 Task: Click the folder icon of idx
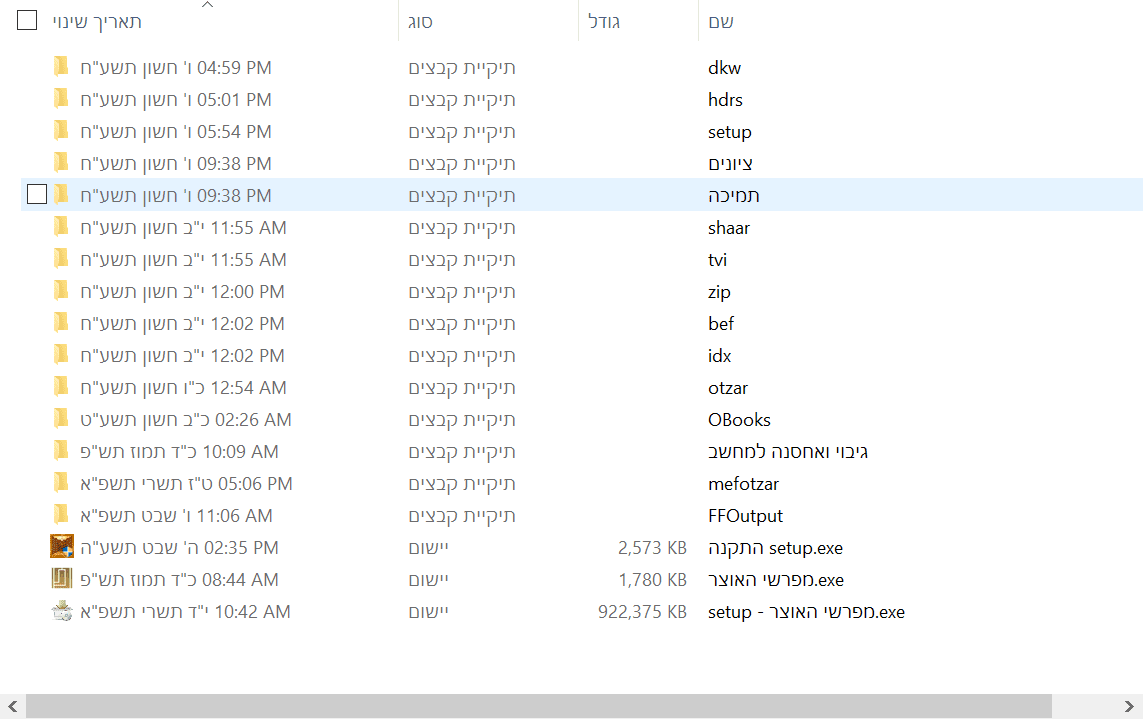[x=61, y=355]
